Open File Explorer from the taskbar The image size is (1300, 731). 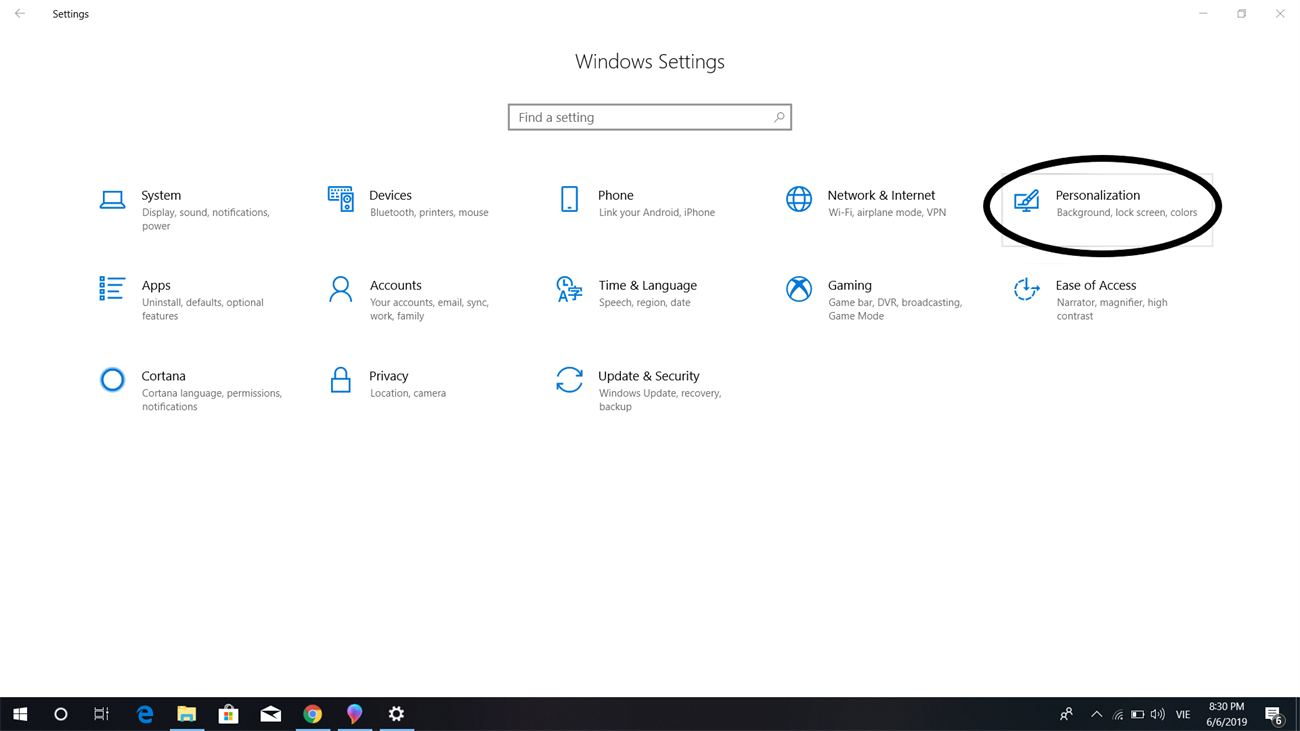tap(187, 714)
